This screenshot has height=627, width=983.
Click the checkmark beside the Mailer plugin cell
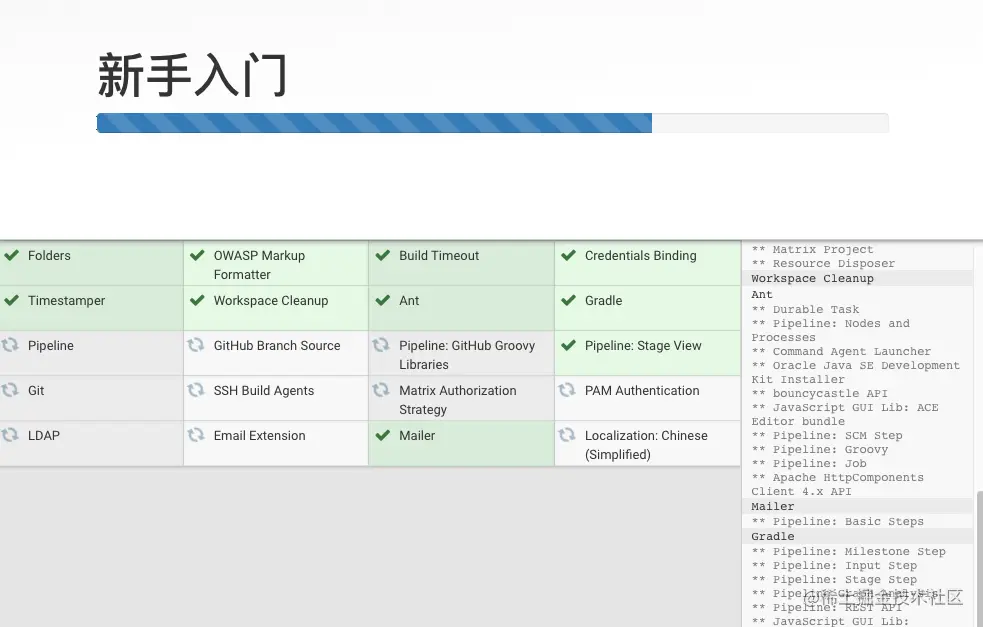pyautogui.click(x=382, y=435)
